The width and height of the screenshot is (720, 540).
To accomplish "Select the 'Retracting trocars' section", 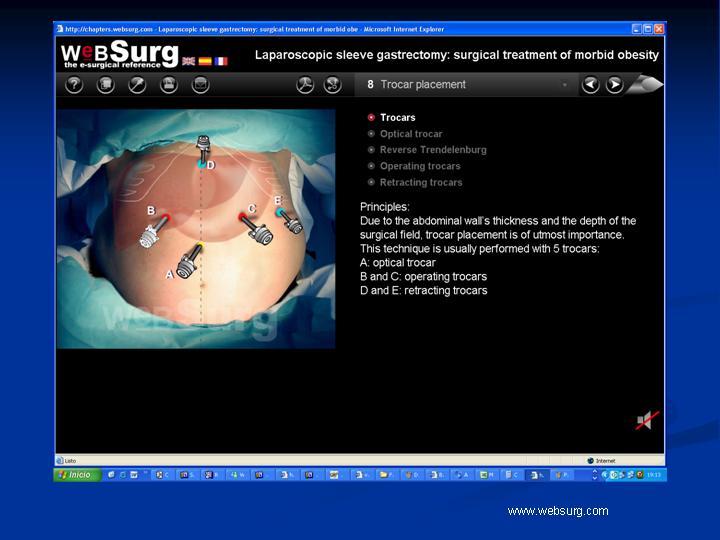I will point(415,182).
